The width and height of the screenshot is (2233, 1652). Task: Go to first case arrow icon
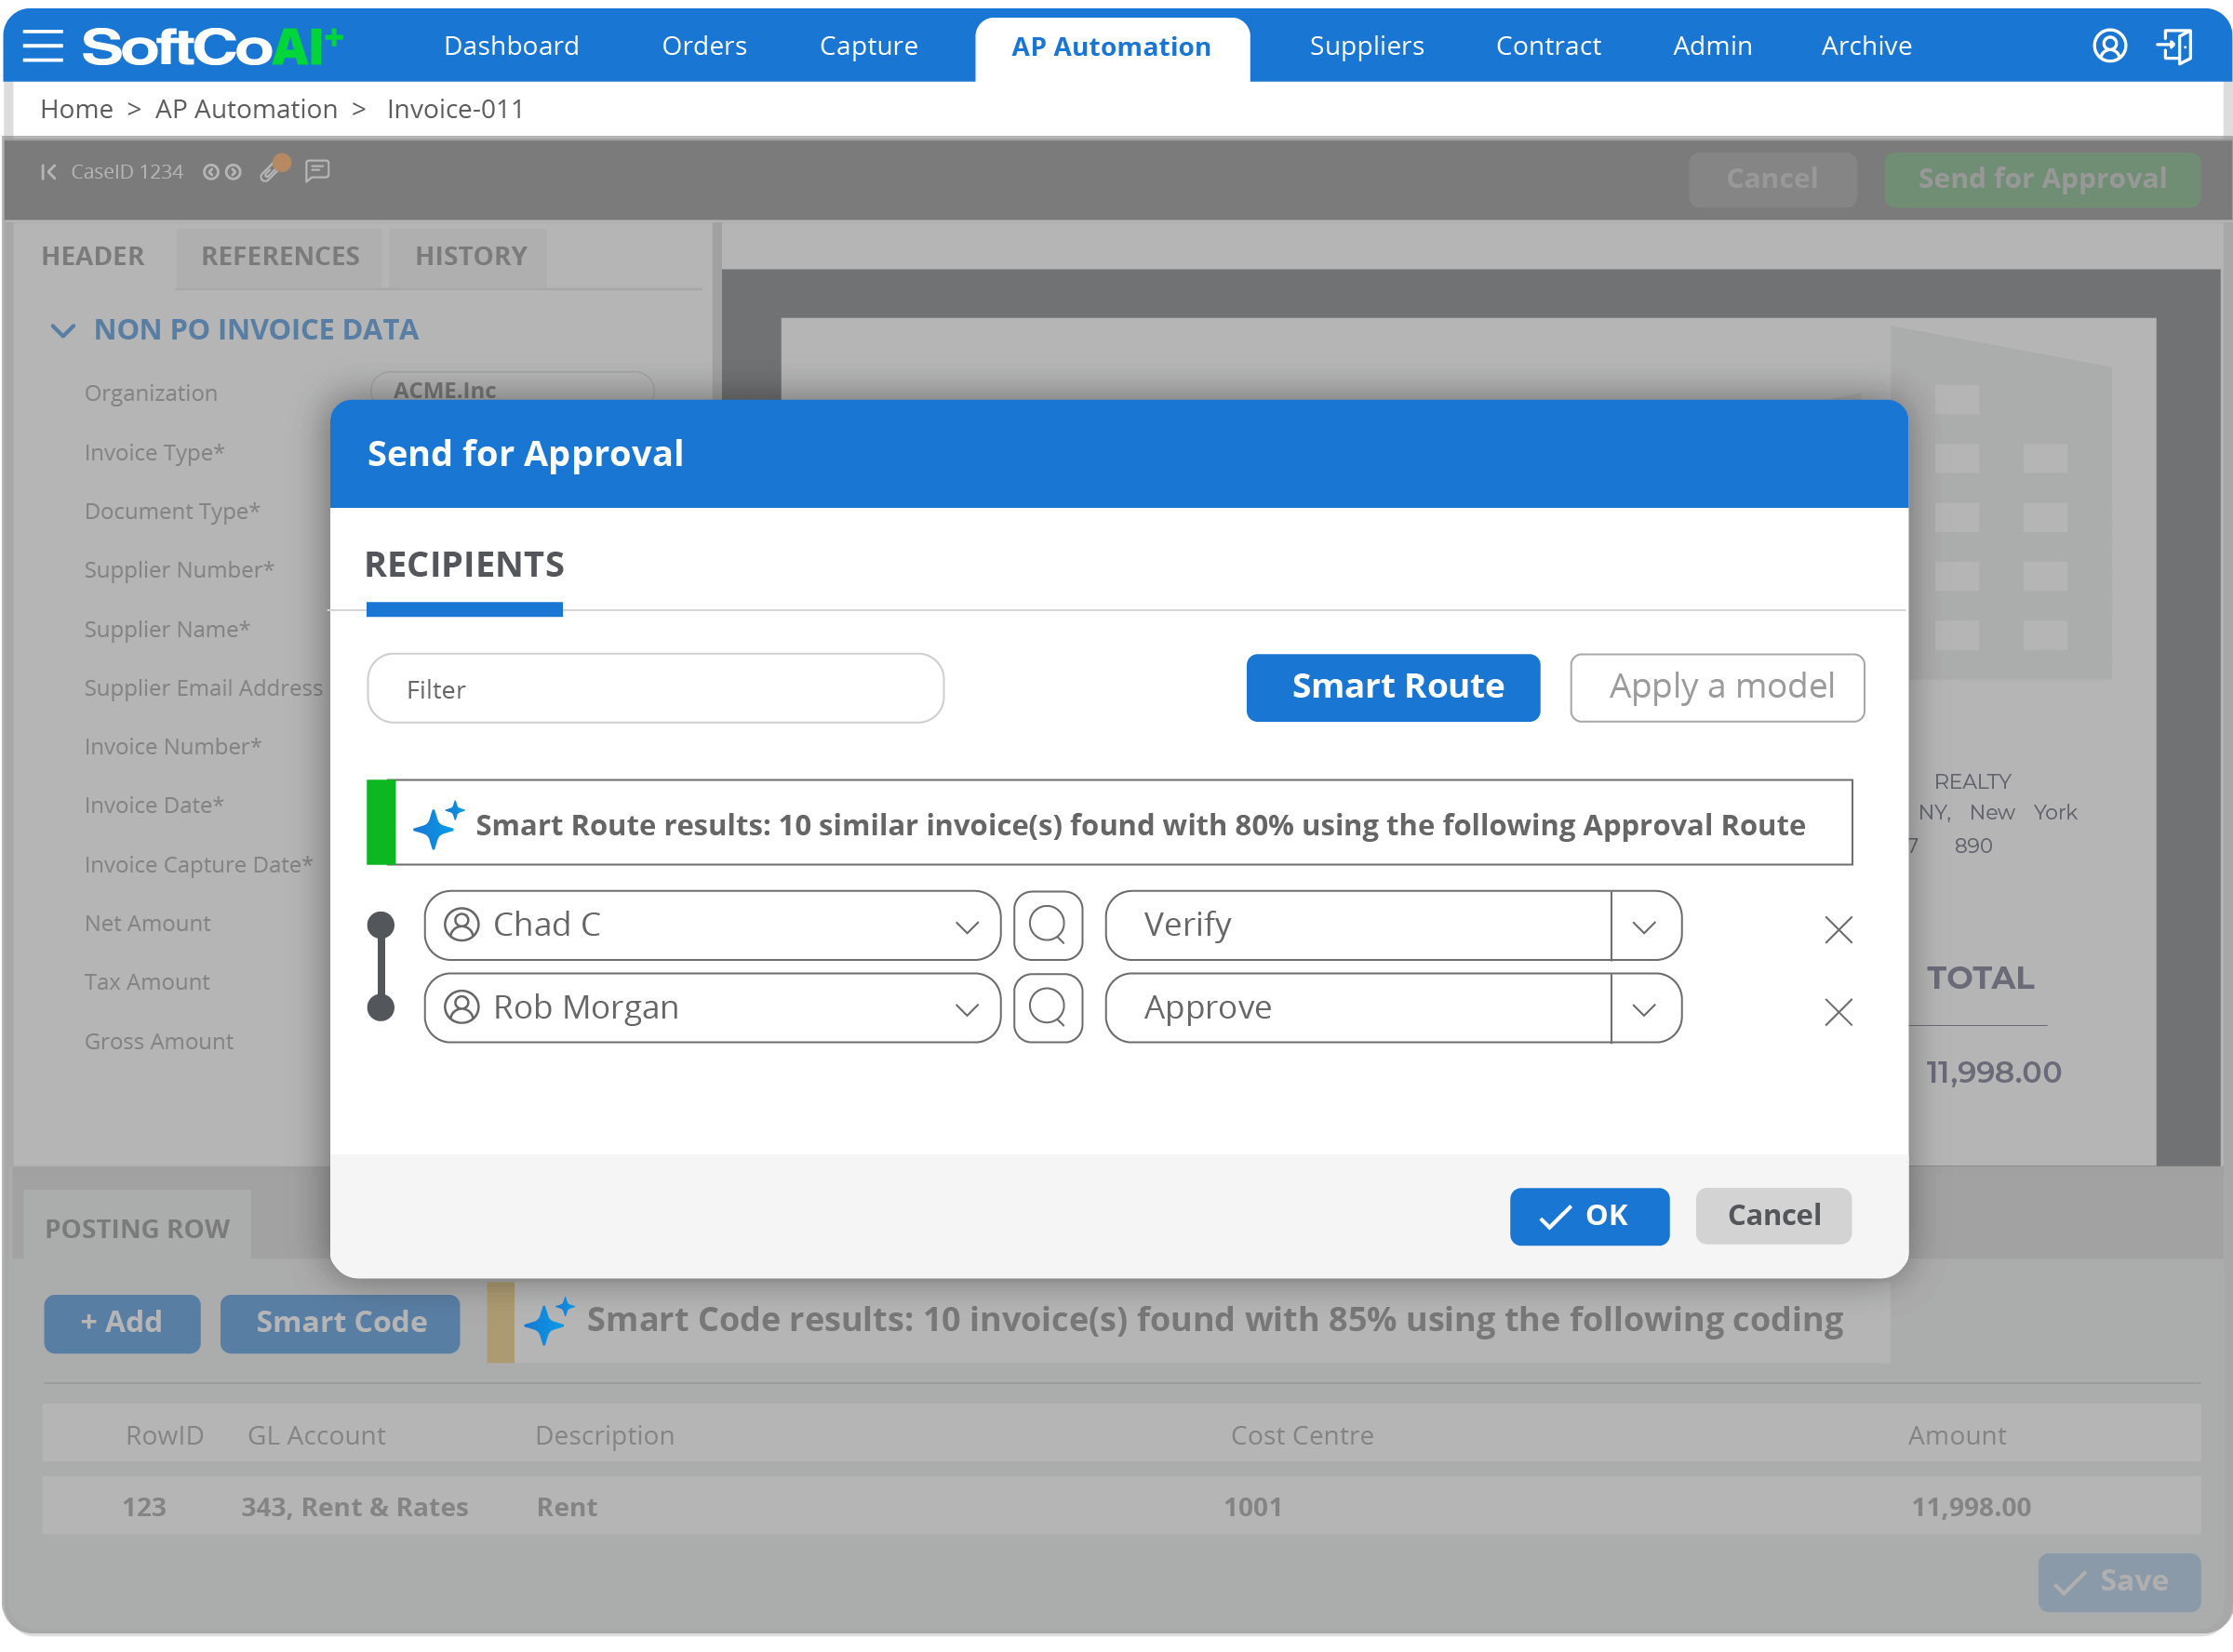(48, 172)
